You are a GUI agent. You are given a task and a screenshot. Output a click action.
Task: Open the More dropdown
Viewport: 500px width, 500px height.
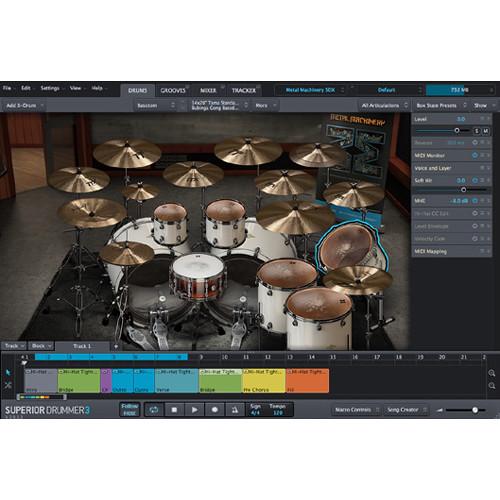[266, 105]
